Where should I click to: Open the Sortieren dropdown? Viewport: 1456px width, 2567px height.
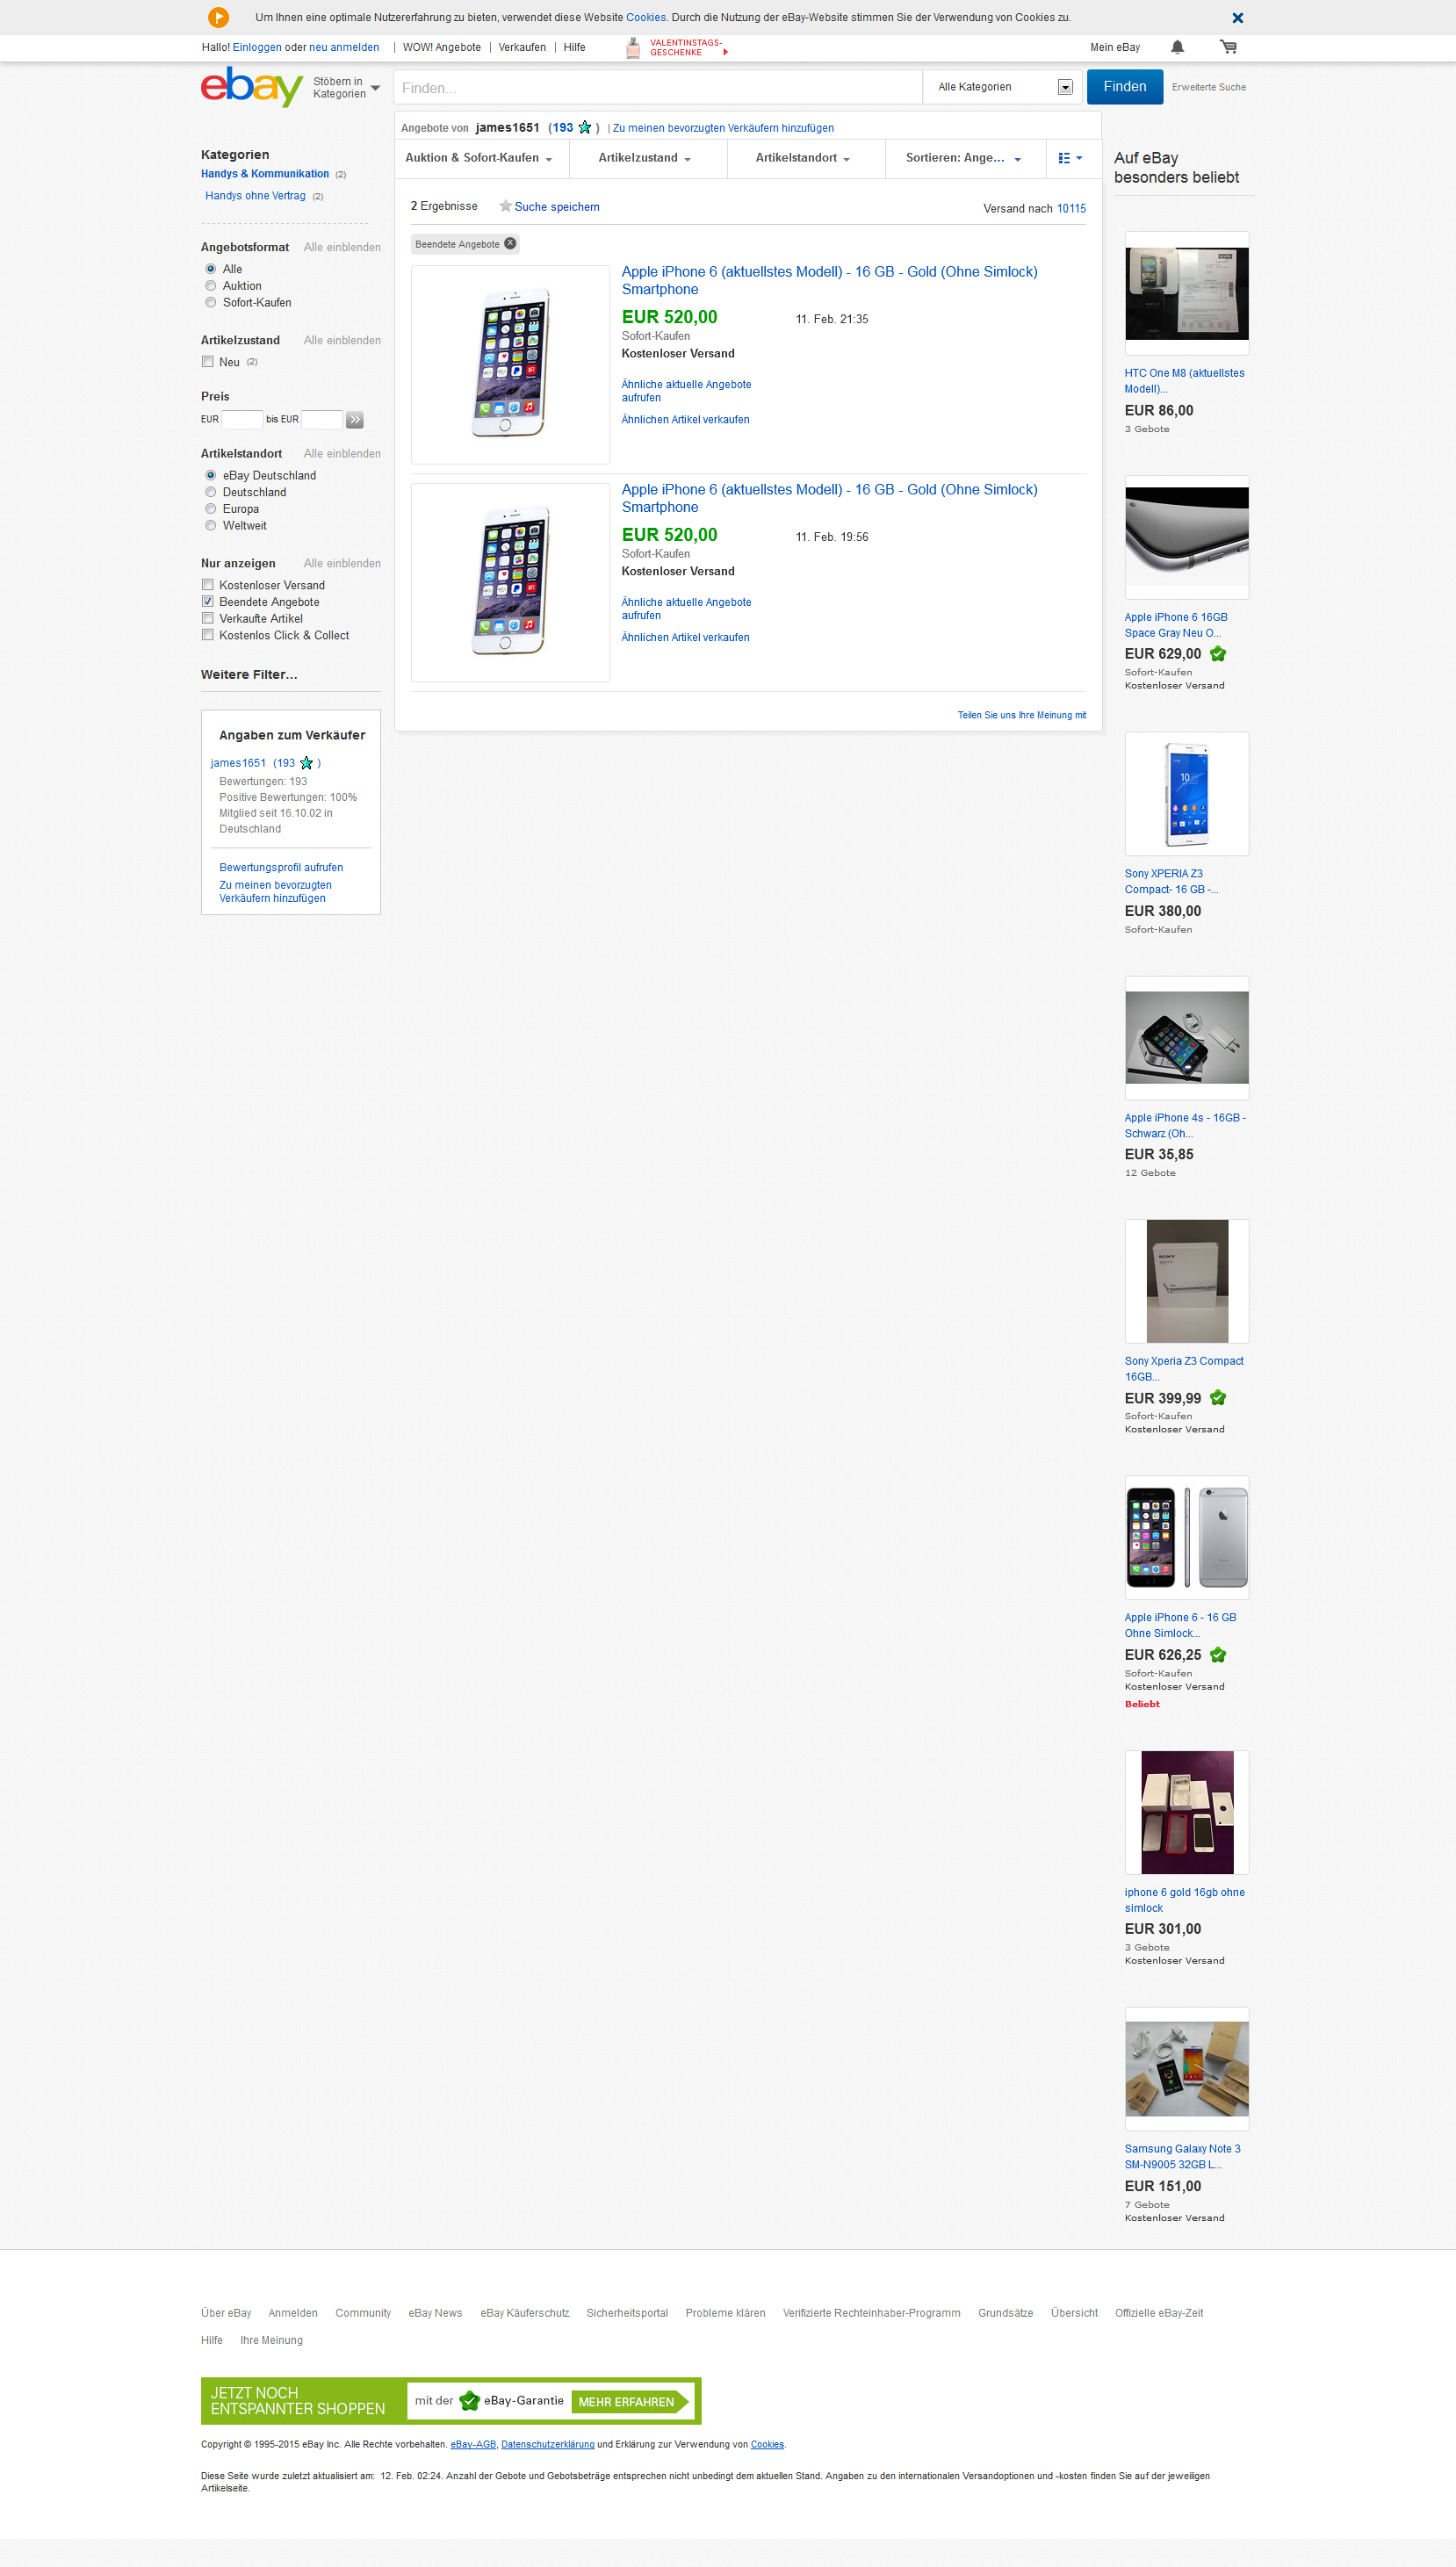point(964,158)
